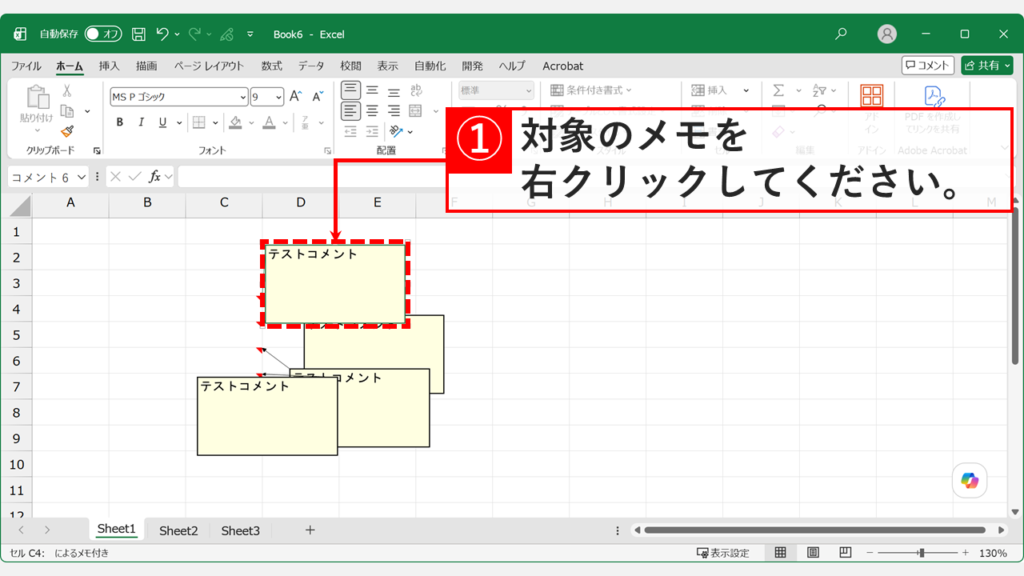Expand the Font Color dropdown arrow
Viewport: 1024px width, 576px height.
click(x=285, y=123)
